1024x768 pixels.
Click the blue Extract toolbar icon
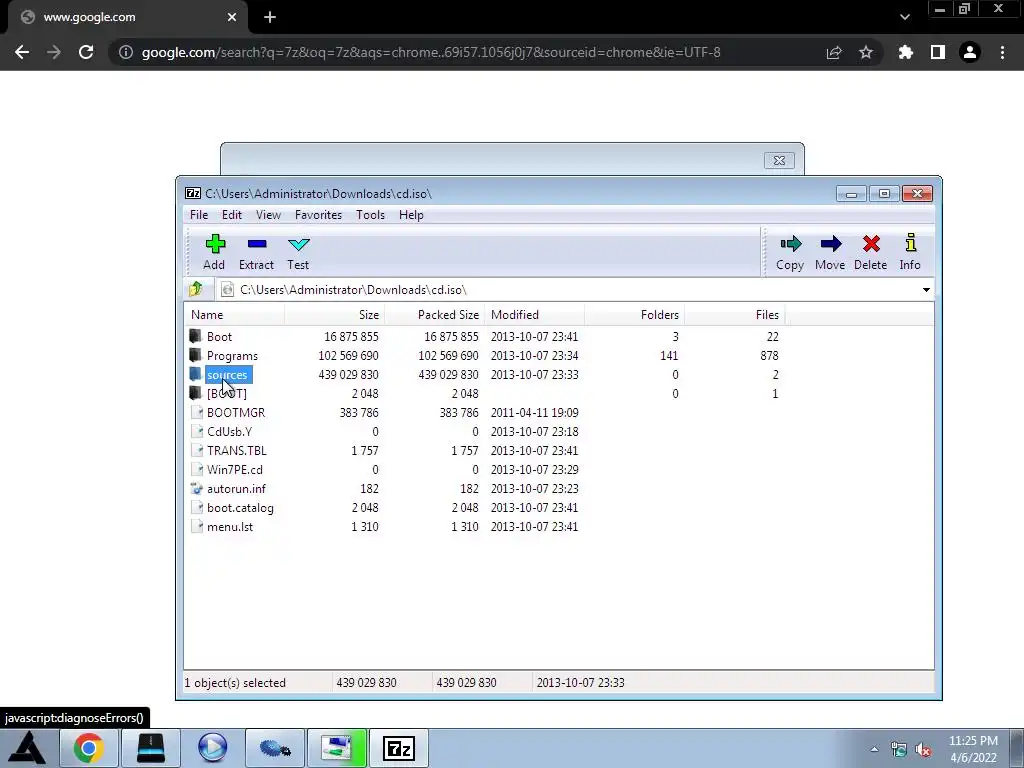[257, 244]
